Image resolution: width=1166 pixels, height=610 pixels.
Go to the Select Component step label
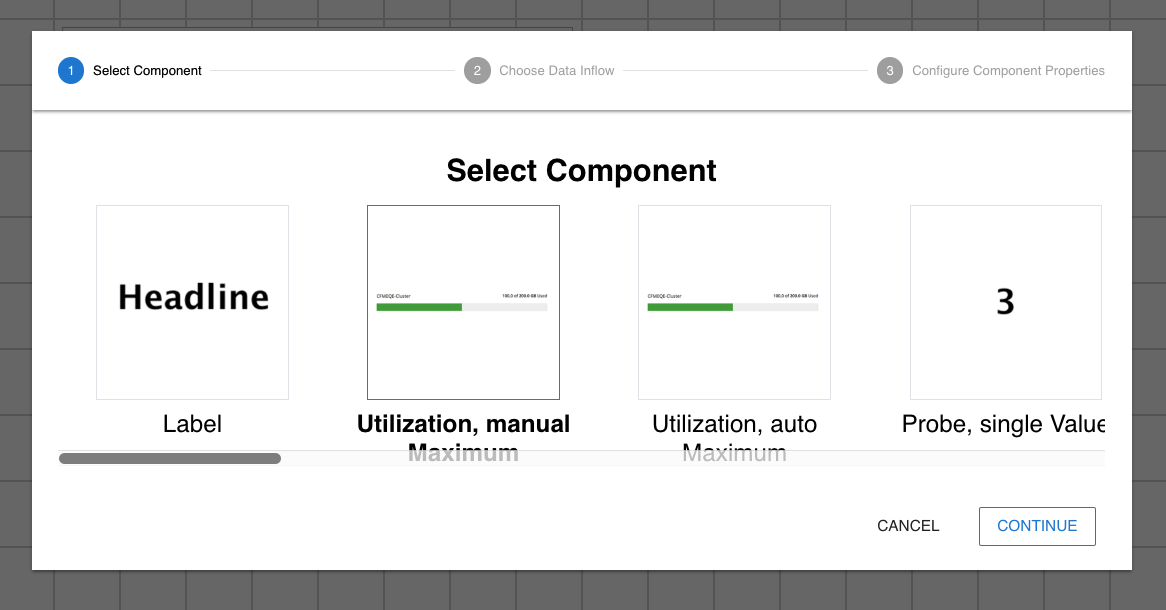point(147,71)
